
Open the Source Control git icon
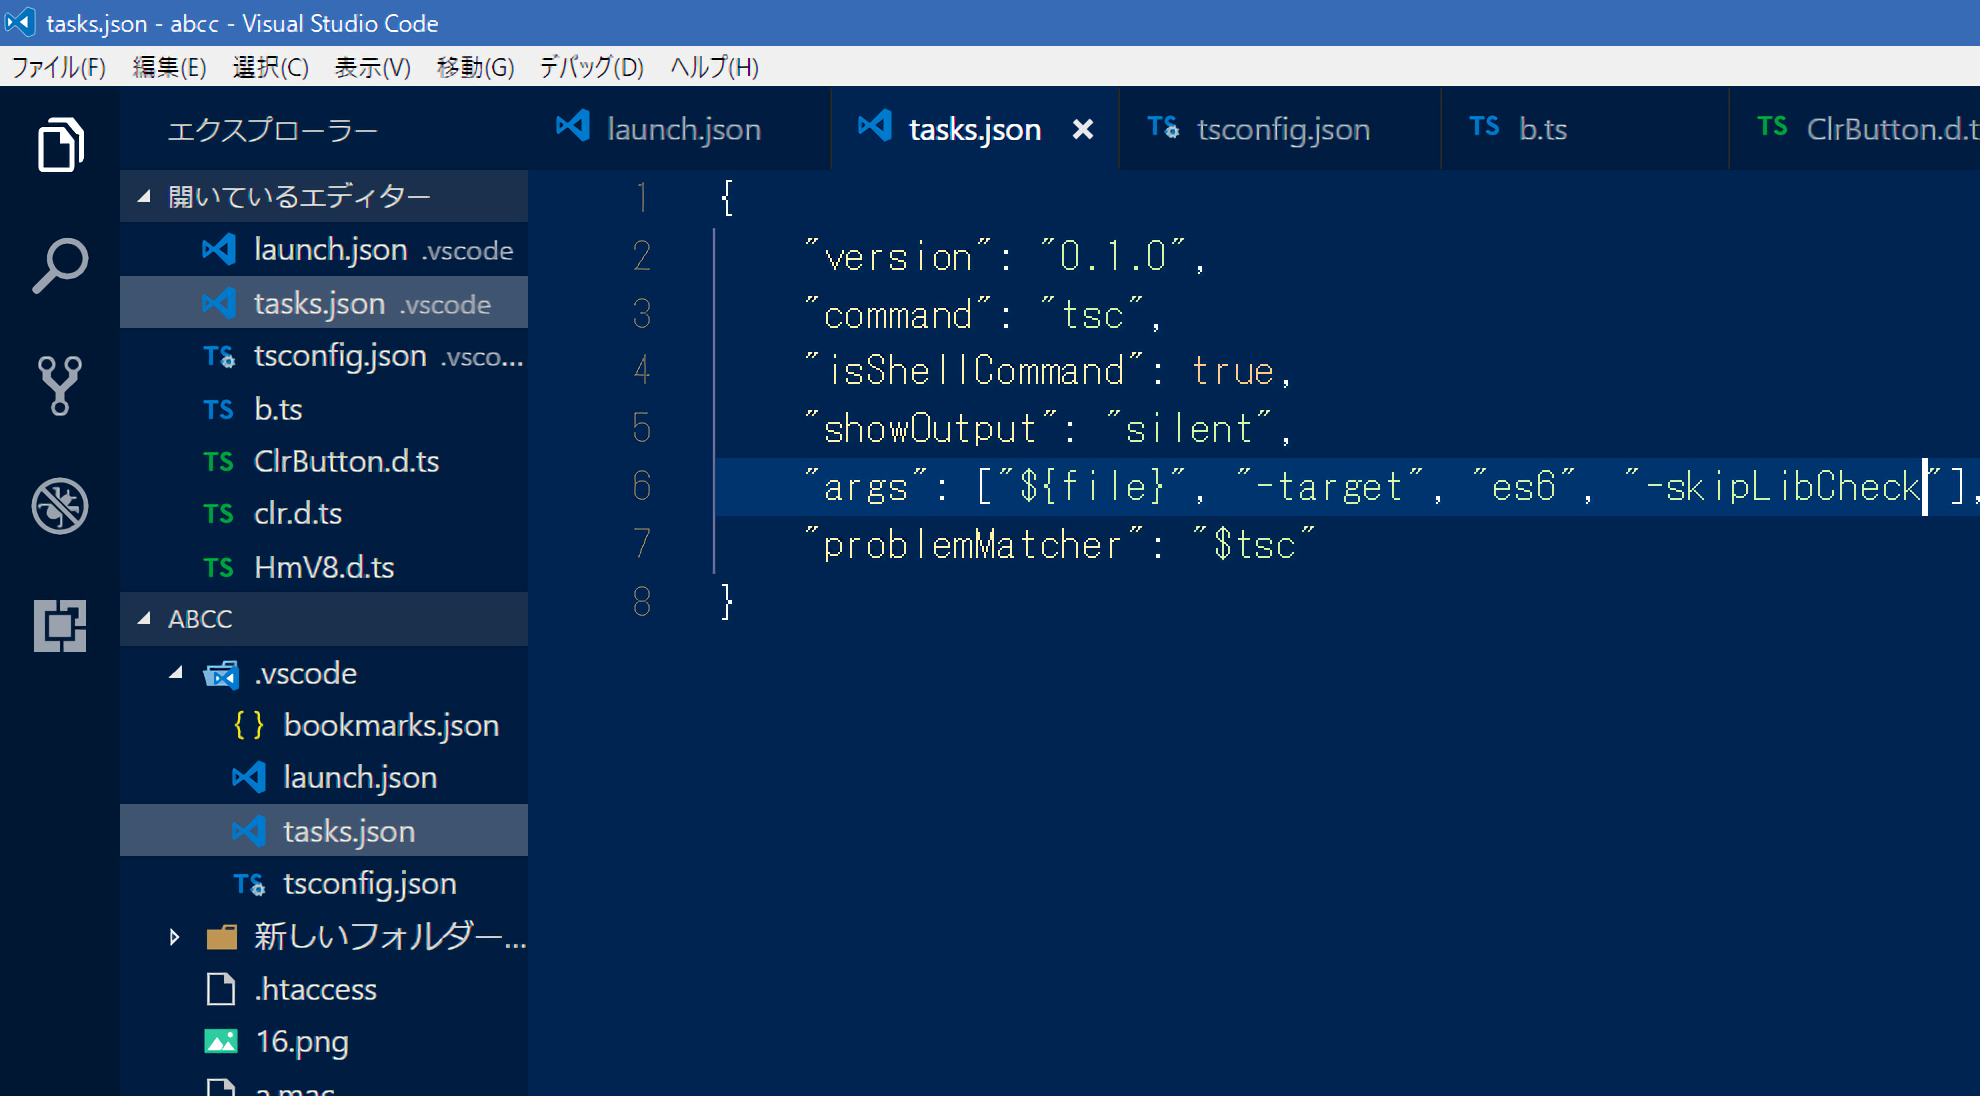60,386
